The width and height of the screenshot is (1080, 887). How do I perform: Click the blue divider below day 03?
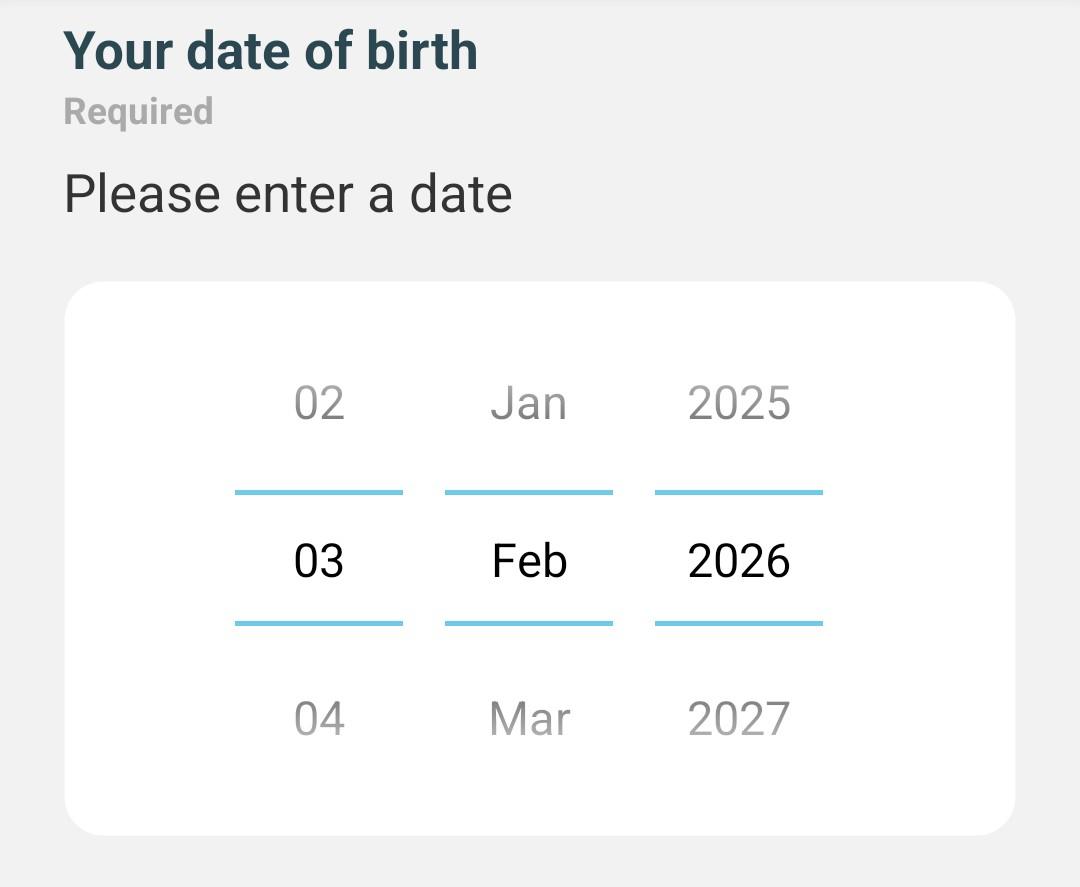pos(319,623)
